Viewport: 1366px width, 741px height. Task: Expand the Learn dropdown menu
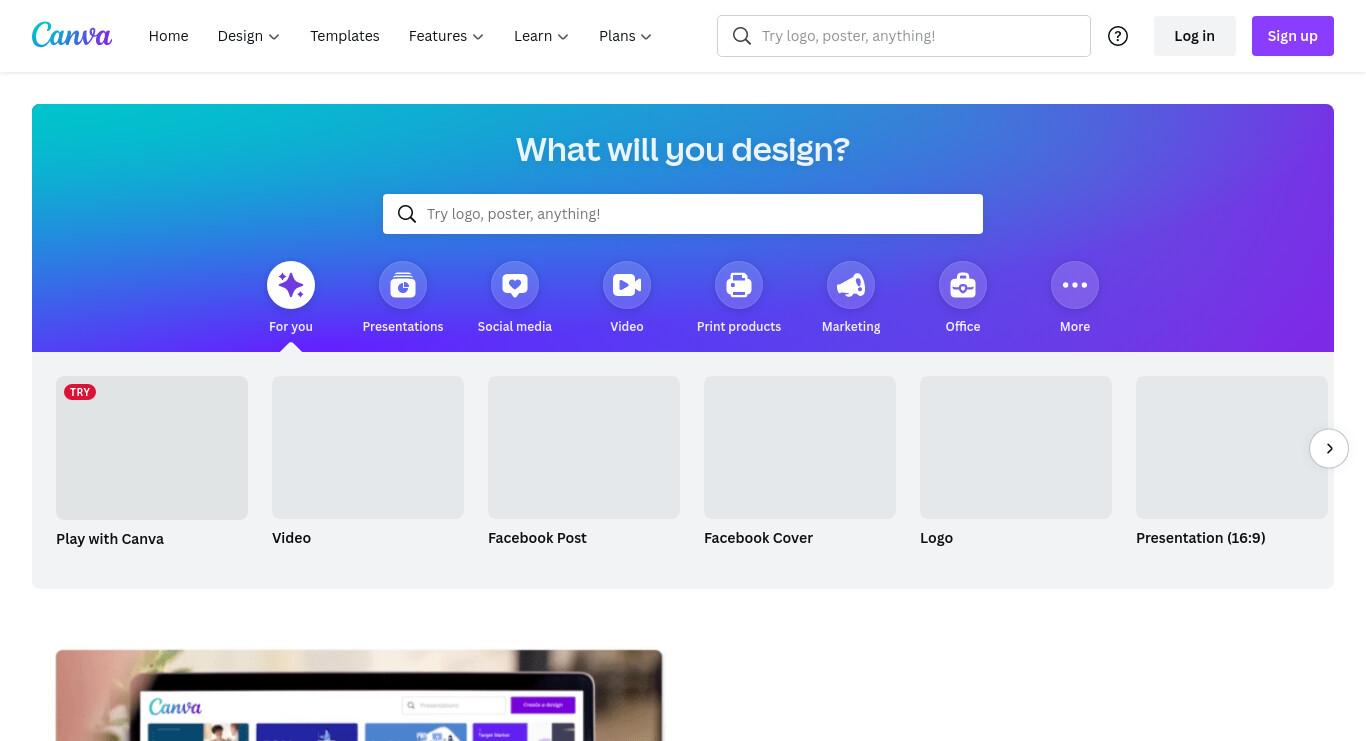tap(541, 36)
